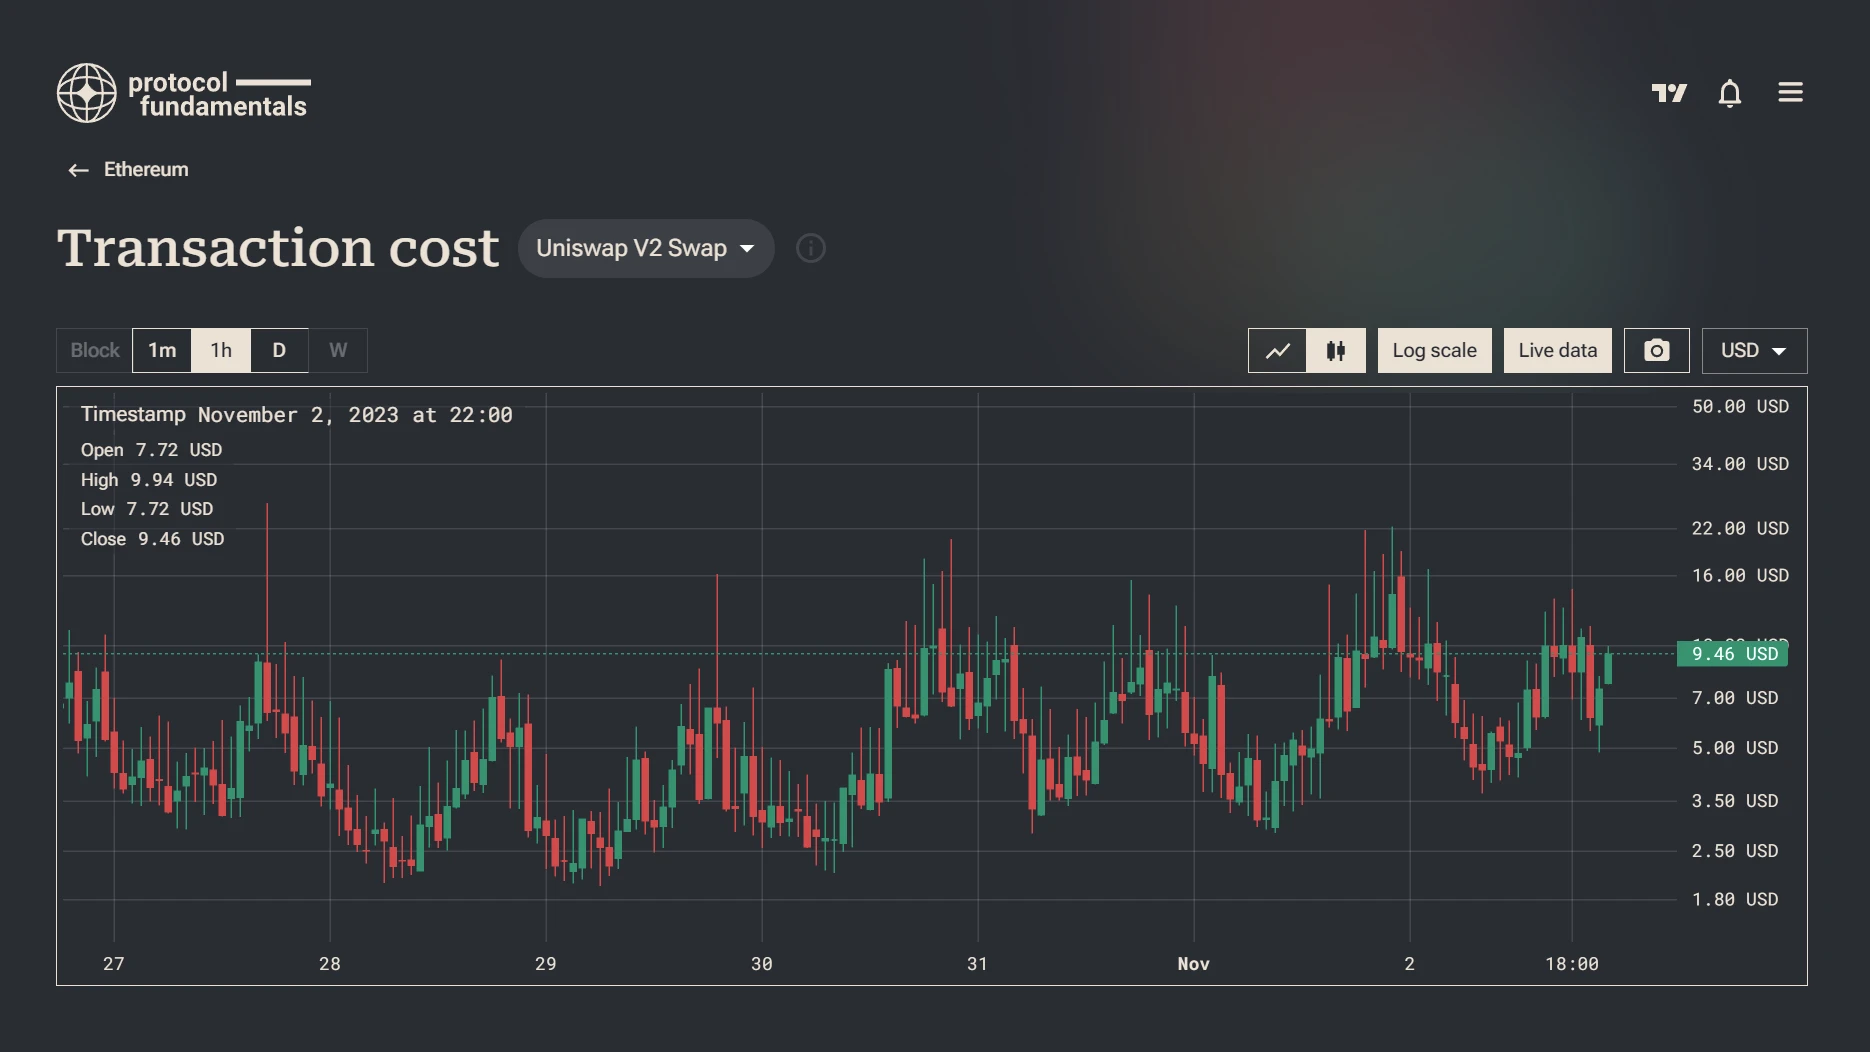
Task: Open the hamburger menu
Action: tap(1790, 93)
